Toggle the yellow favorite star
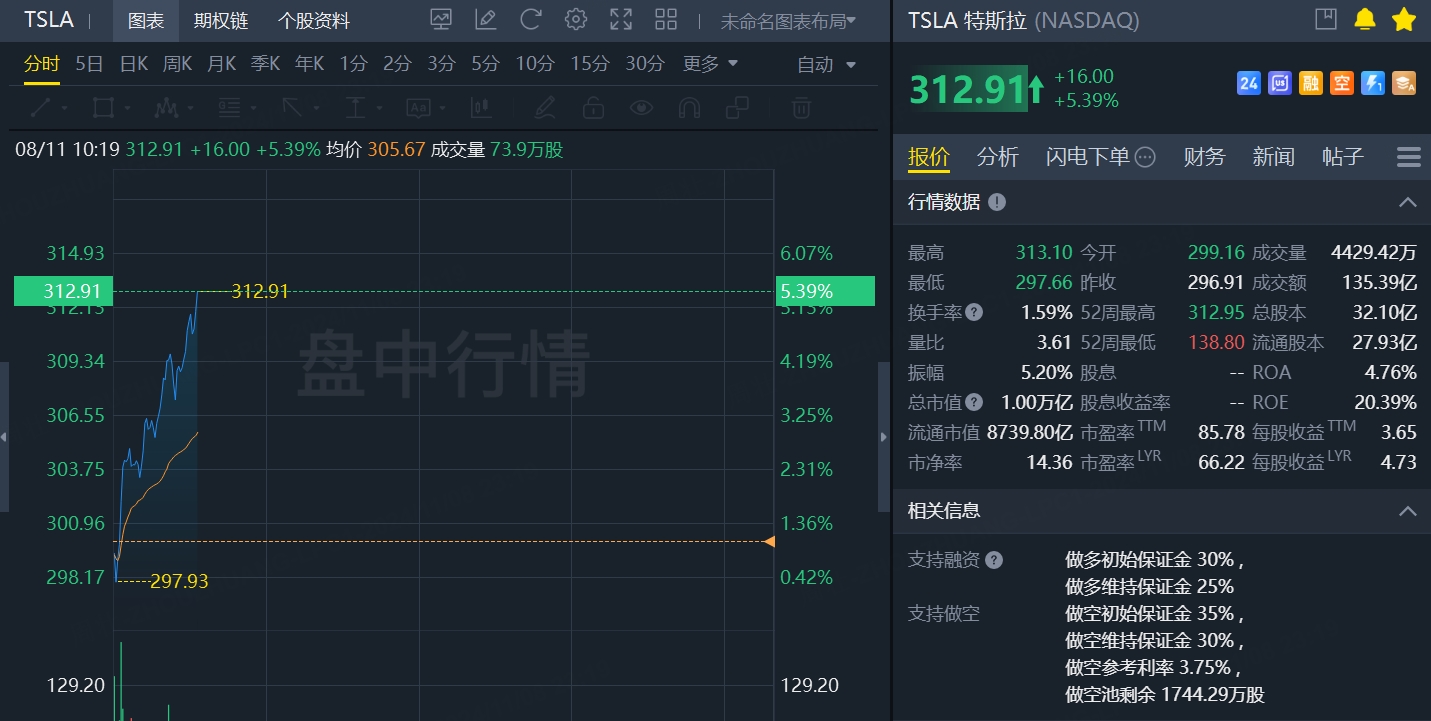The height and width of the screenshot is (721, 1431). pos(1404,19)
